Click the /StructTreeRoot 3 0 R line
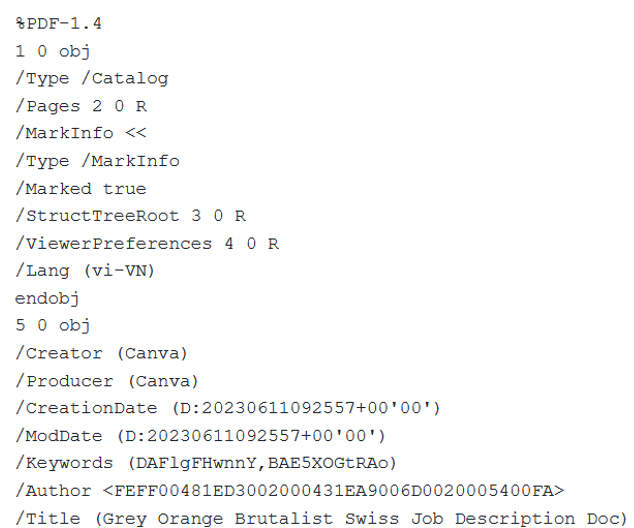This screenshot has width=634, height=528. click(130, 215)
